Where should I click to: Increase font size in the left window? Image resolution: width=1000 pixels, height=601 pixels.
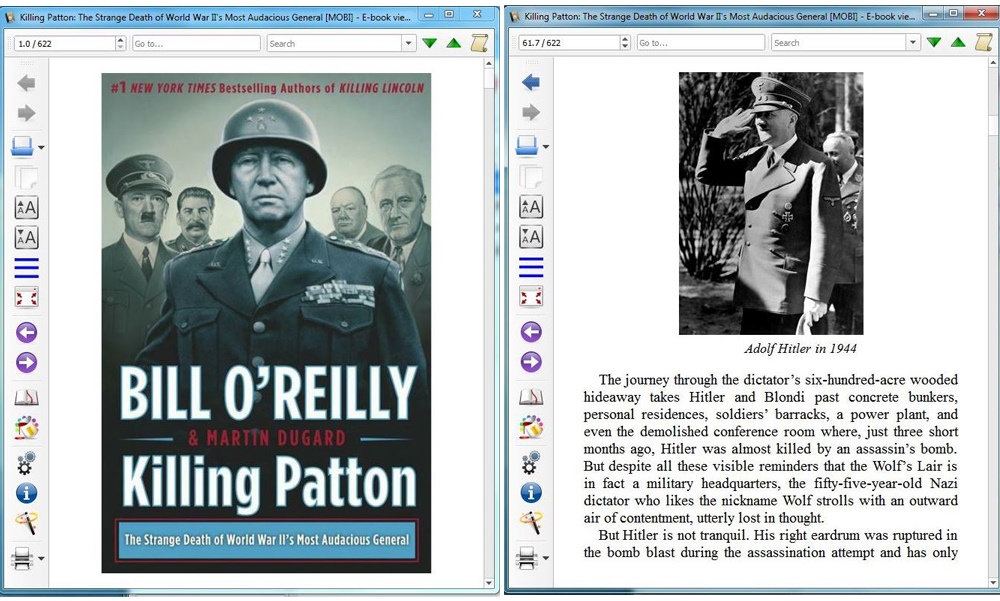coord(26,207)
